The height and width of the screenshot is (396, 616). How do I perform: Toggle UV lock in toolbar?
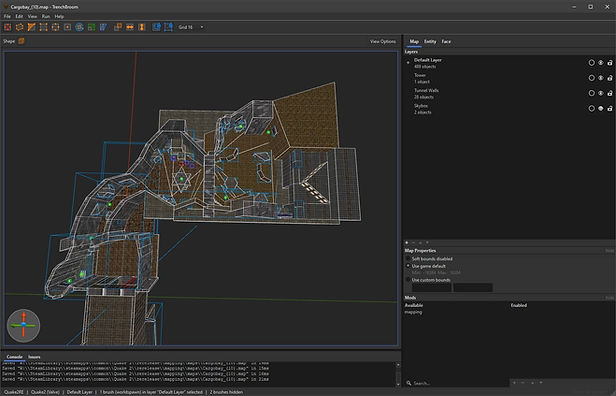[x=168, y=27]
